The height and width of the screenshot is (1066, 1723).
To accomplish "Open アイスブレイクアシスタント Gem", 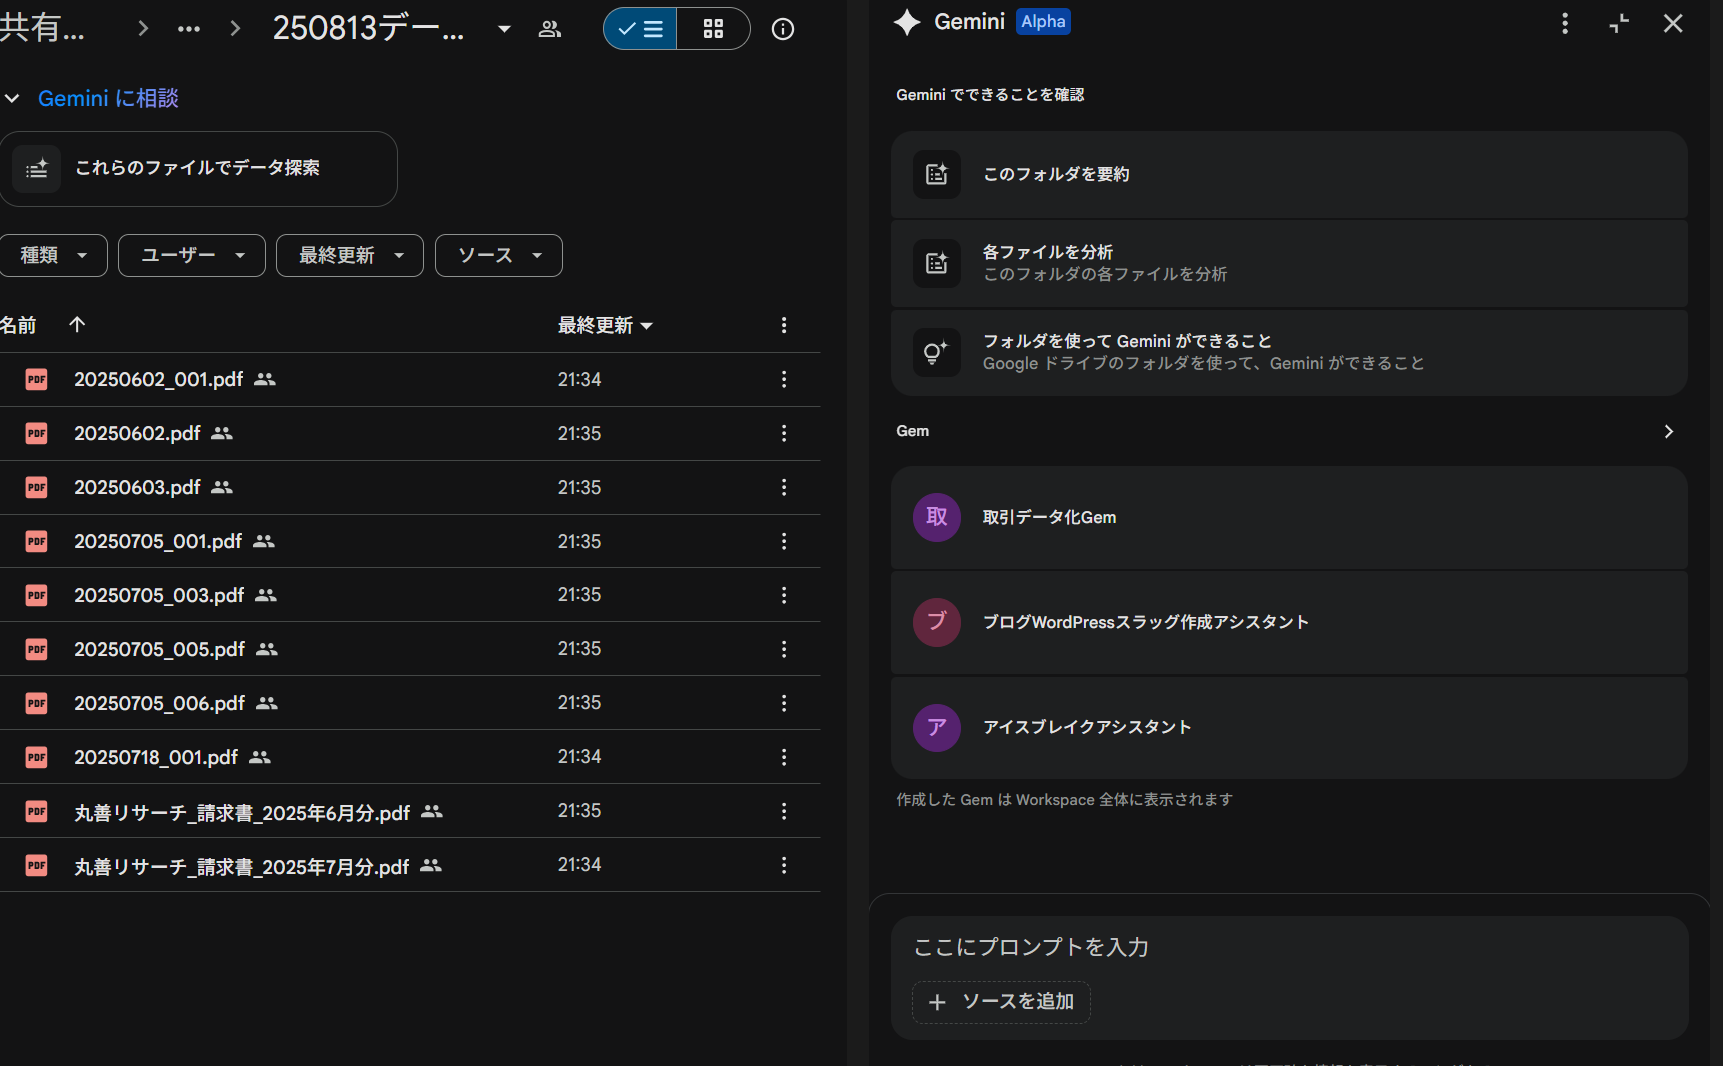I will pyautogui.click(x=1289, y=727).
